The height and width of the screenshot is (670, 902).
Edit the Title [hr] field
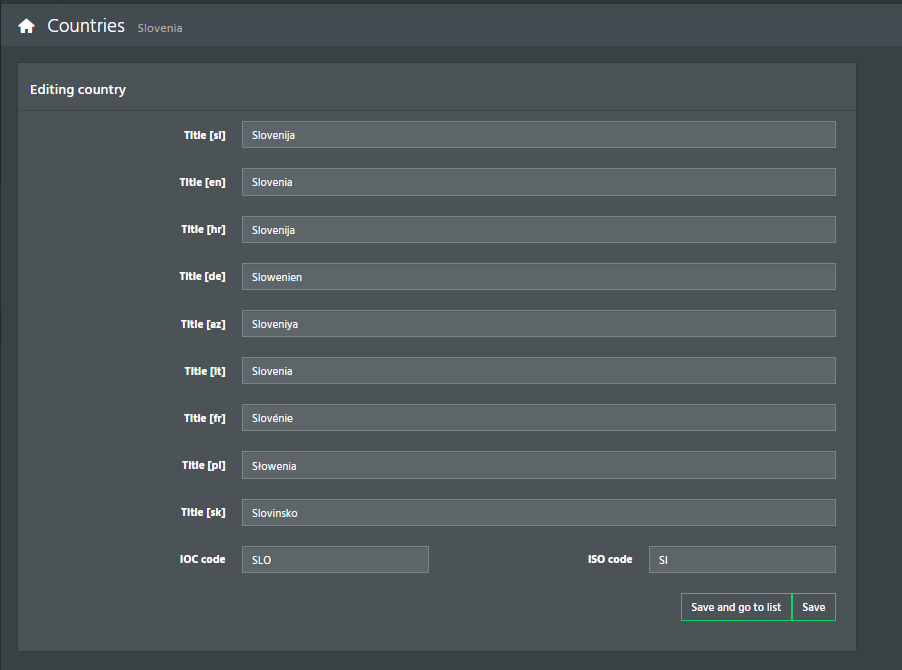click(x=538, y=229)
